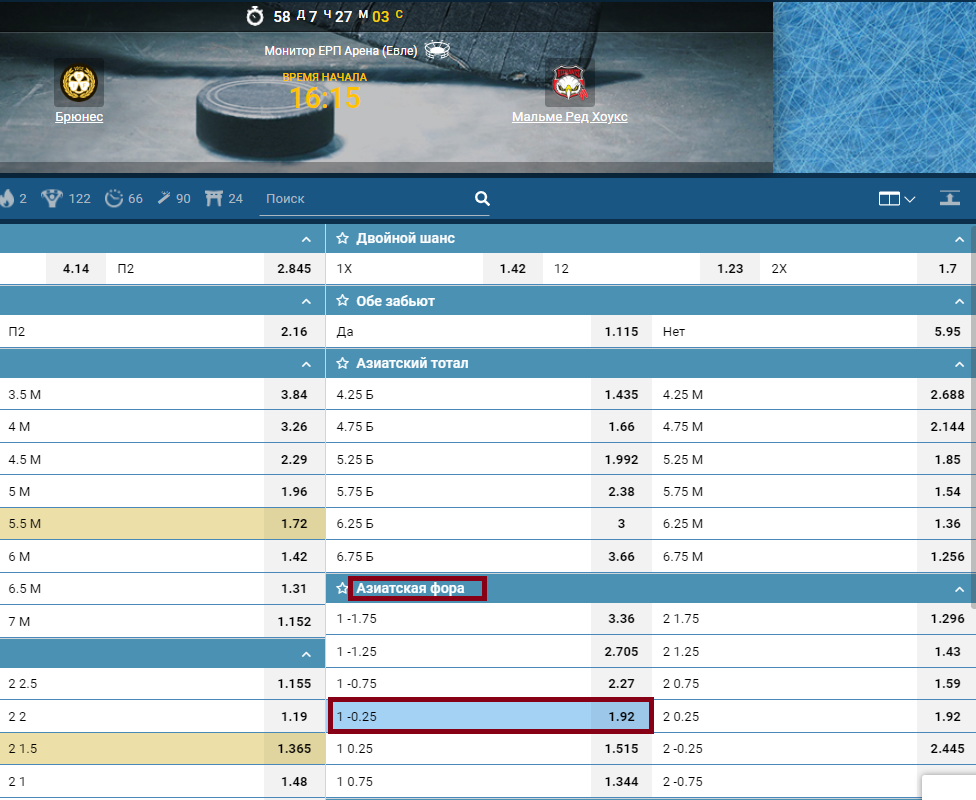
Task: Click the Поиск search input field
Action: click(x=365, y=199)
